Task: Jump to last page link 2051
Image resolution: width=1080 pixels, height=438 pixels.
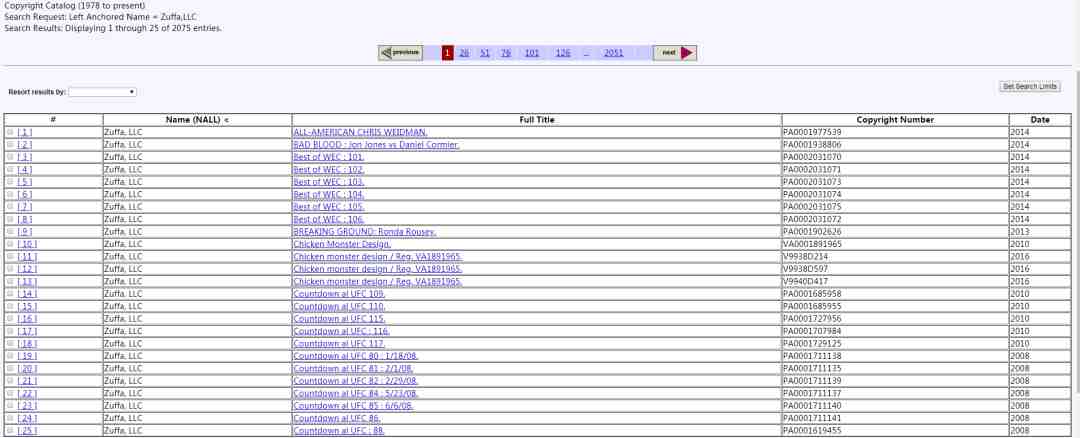Action: point(613,53)
